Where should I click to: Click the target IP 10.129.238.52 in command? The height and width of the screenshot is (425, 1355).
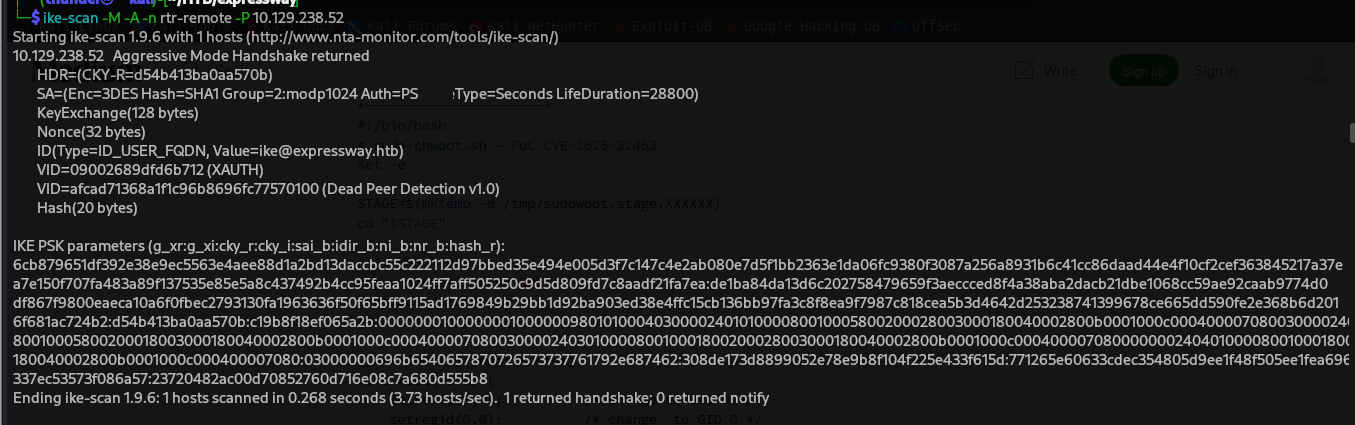pos(297,18)
